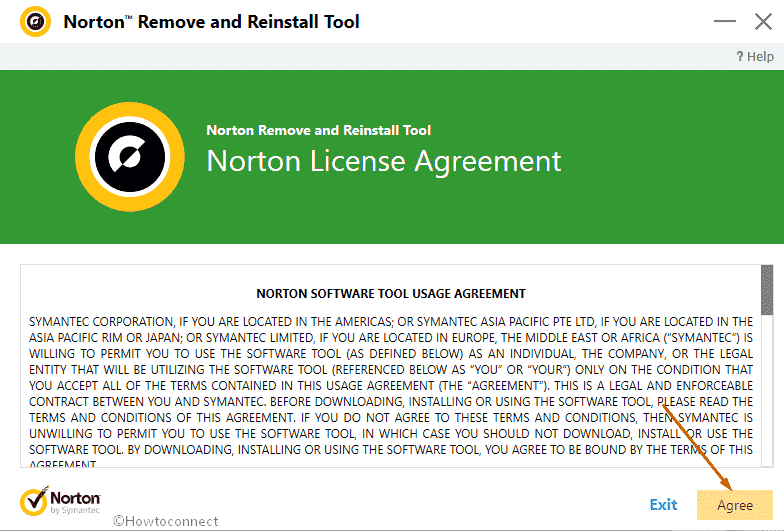
Task: Click the Exit link
Action: (x=663, y=505)
